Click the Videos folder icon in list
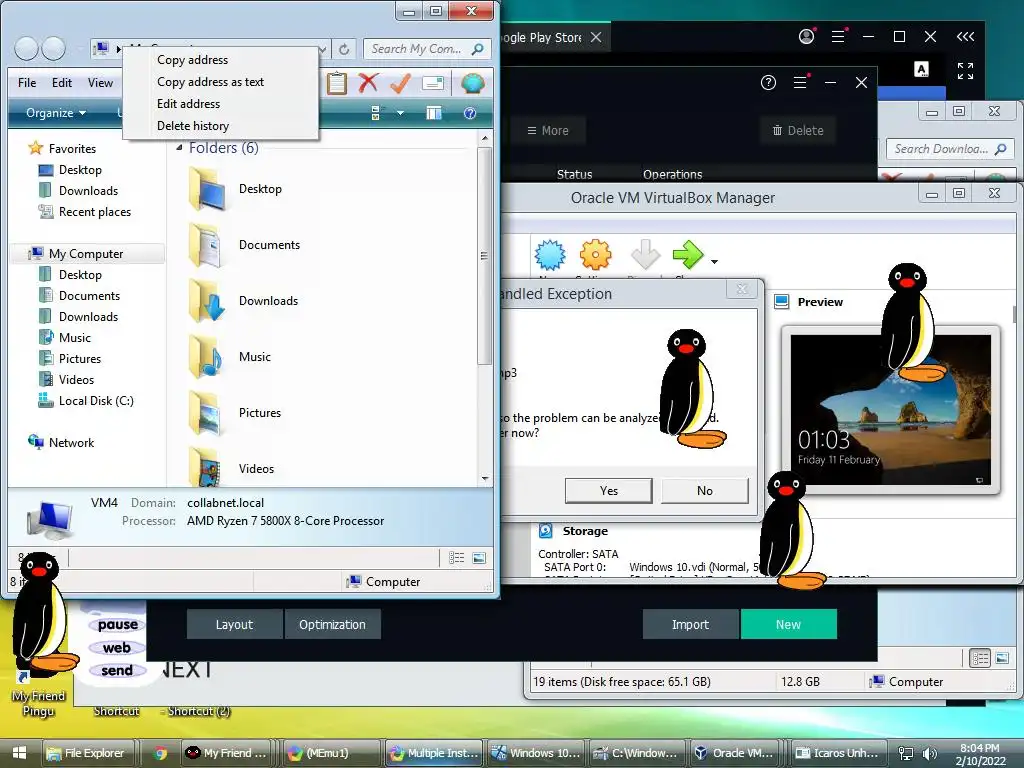The width and height of the screenshot is (1024, 768). click(206, 467)
